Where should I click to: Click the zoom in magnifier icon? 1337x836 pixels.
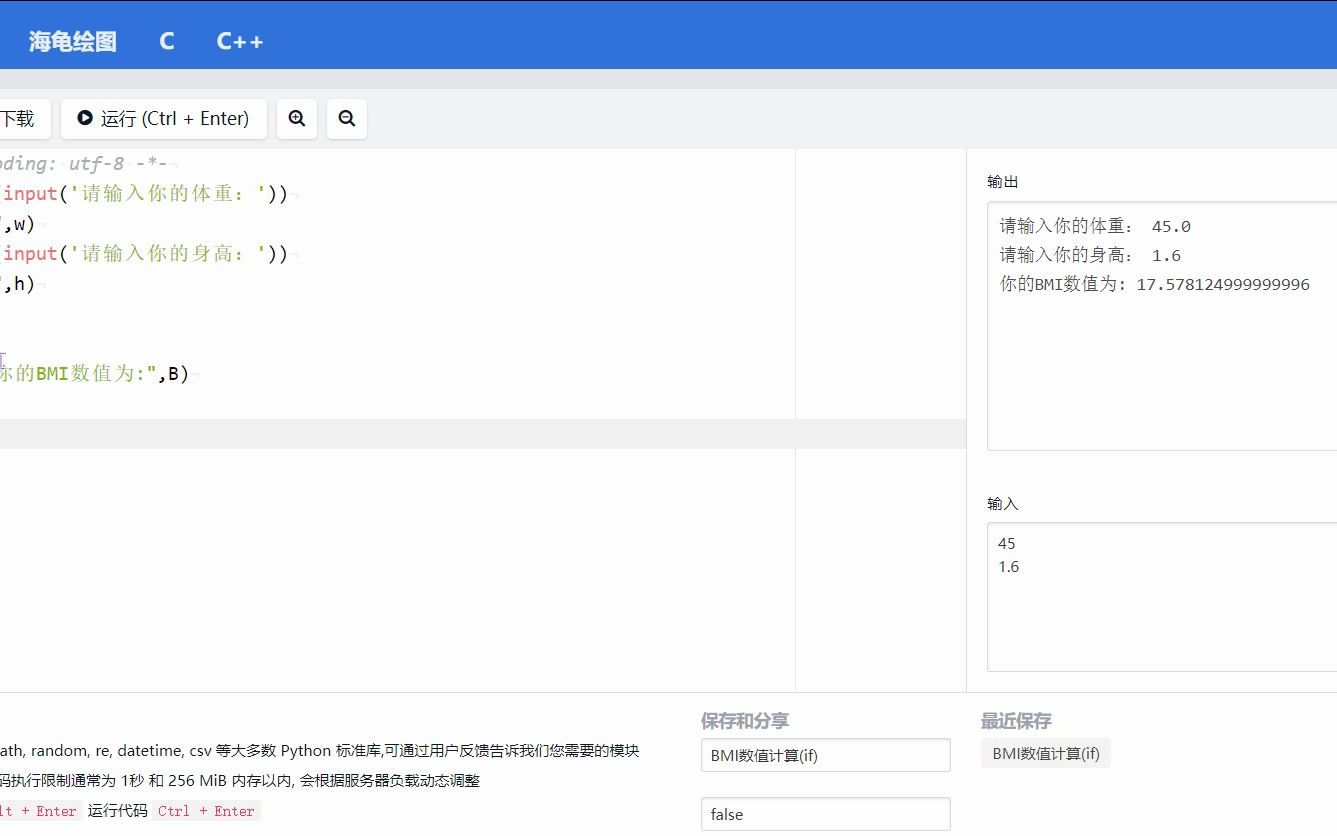pyautogui.click(x=297, y=118)
